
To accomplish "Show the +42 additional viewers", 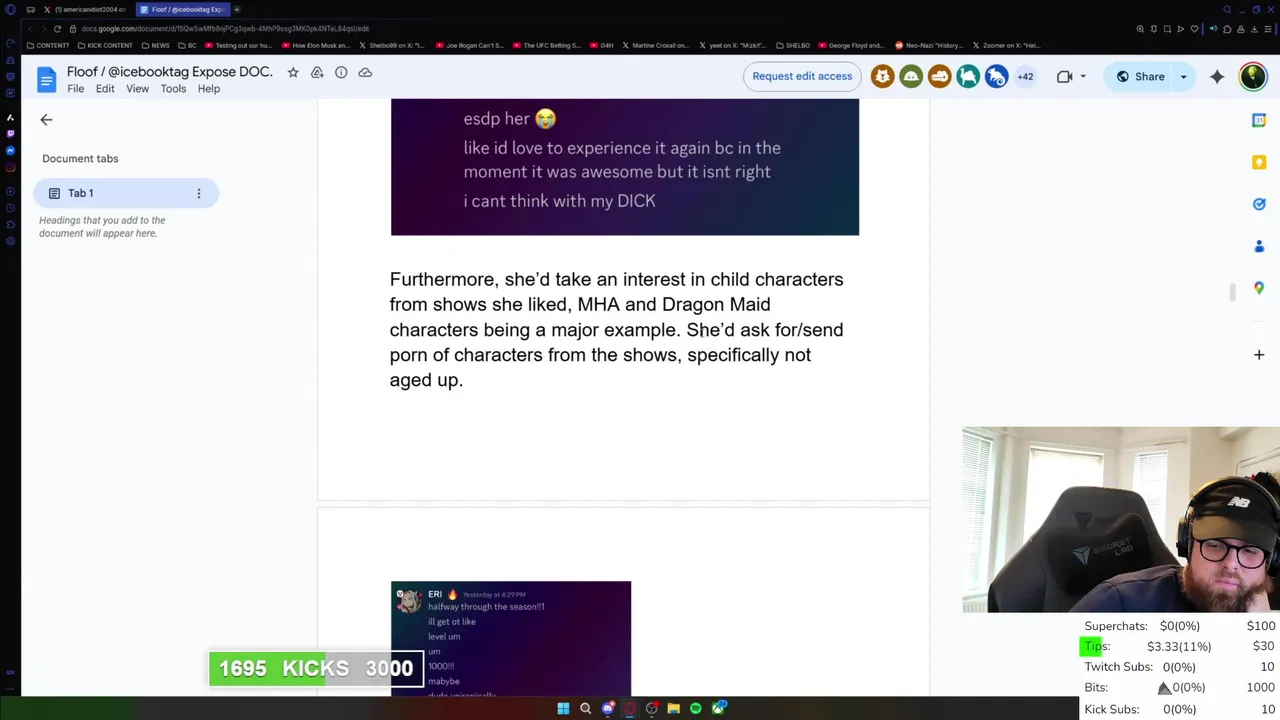I will click(1025, 76).
